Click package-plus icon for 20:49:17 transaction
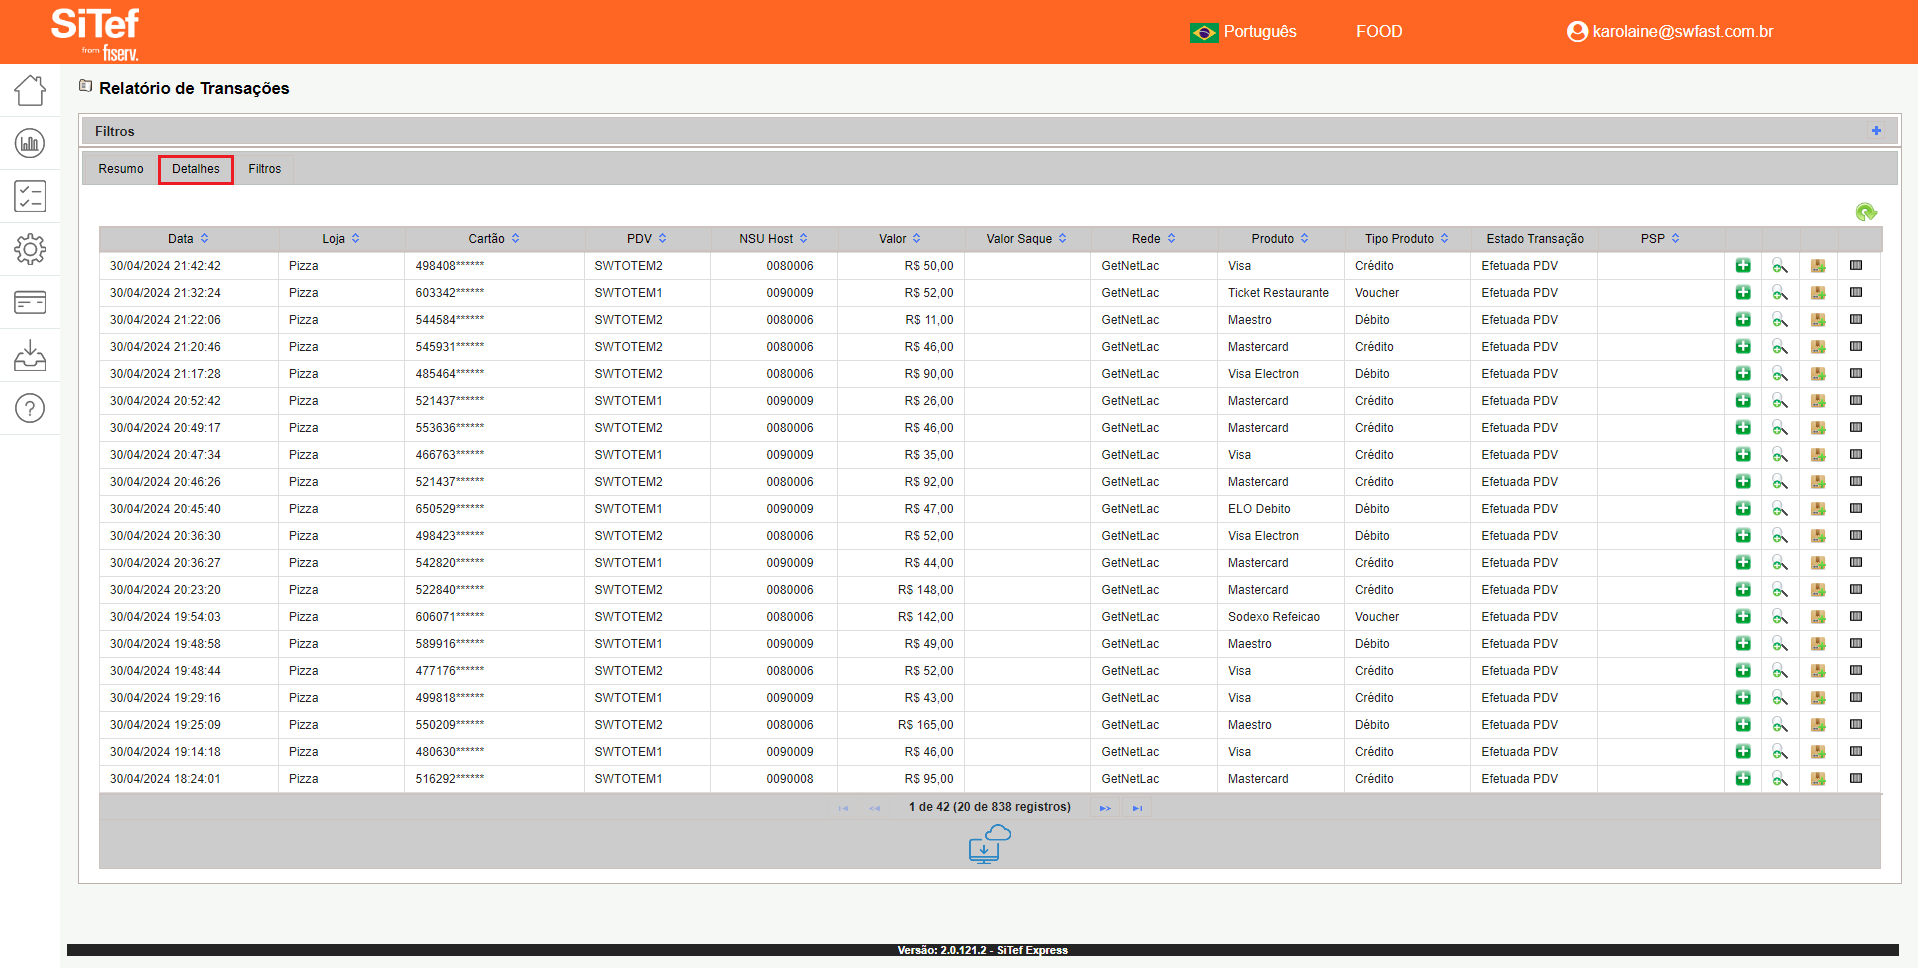The height and width of the screenshot is (968, 1918). click(1818, 428)
